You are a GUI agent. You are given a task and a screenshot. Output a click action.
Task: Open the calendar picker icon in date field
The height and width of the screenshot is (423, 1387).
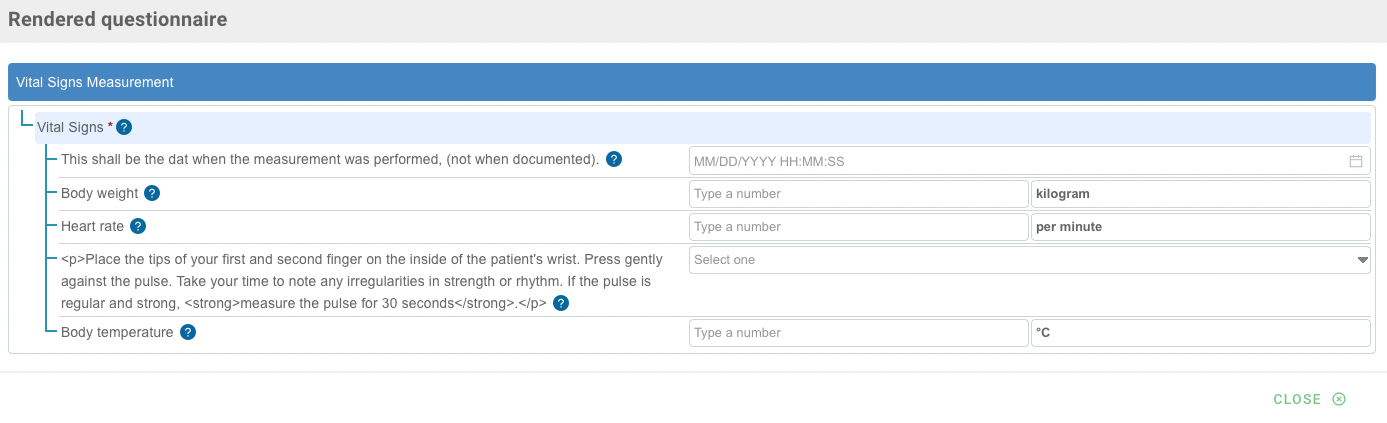1356,161
